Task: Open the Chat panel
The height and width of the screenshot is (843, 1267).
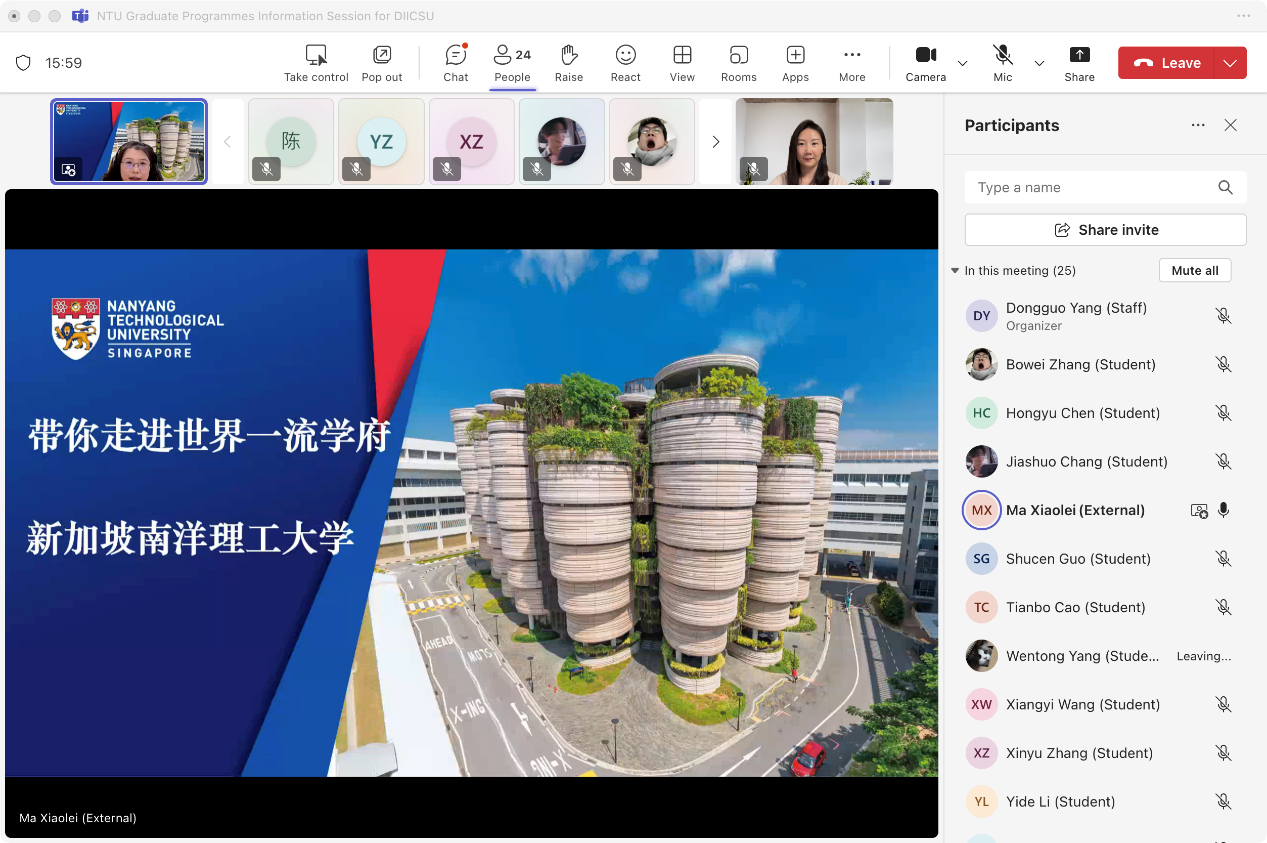Action: click(456, 63)
